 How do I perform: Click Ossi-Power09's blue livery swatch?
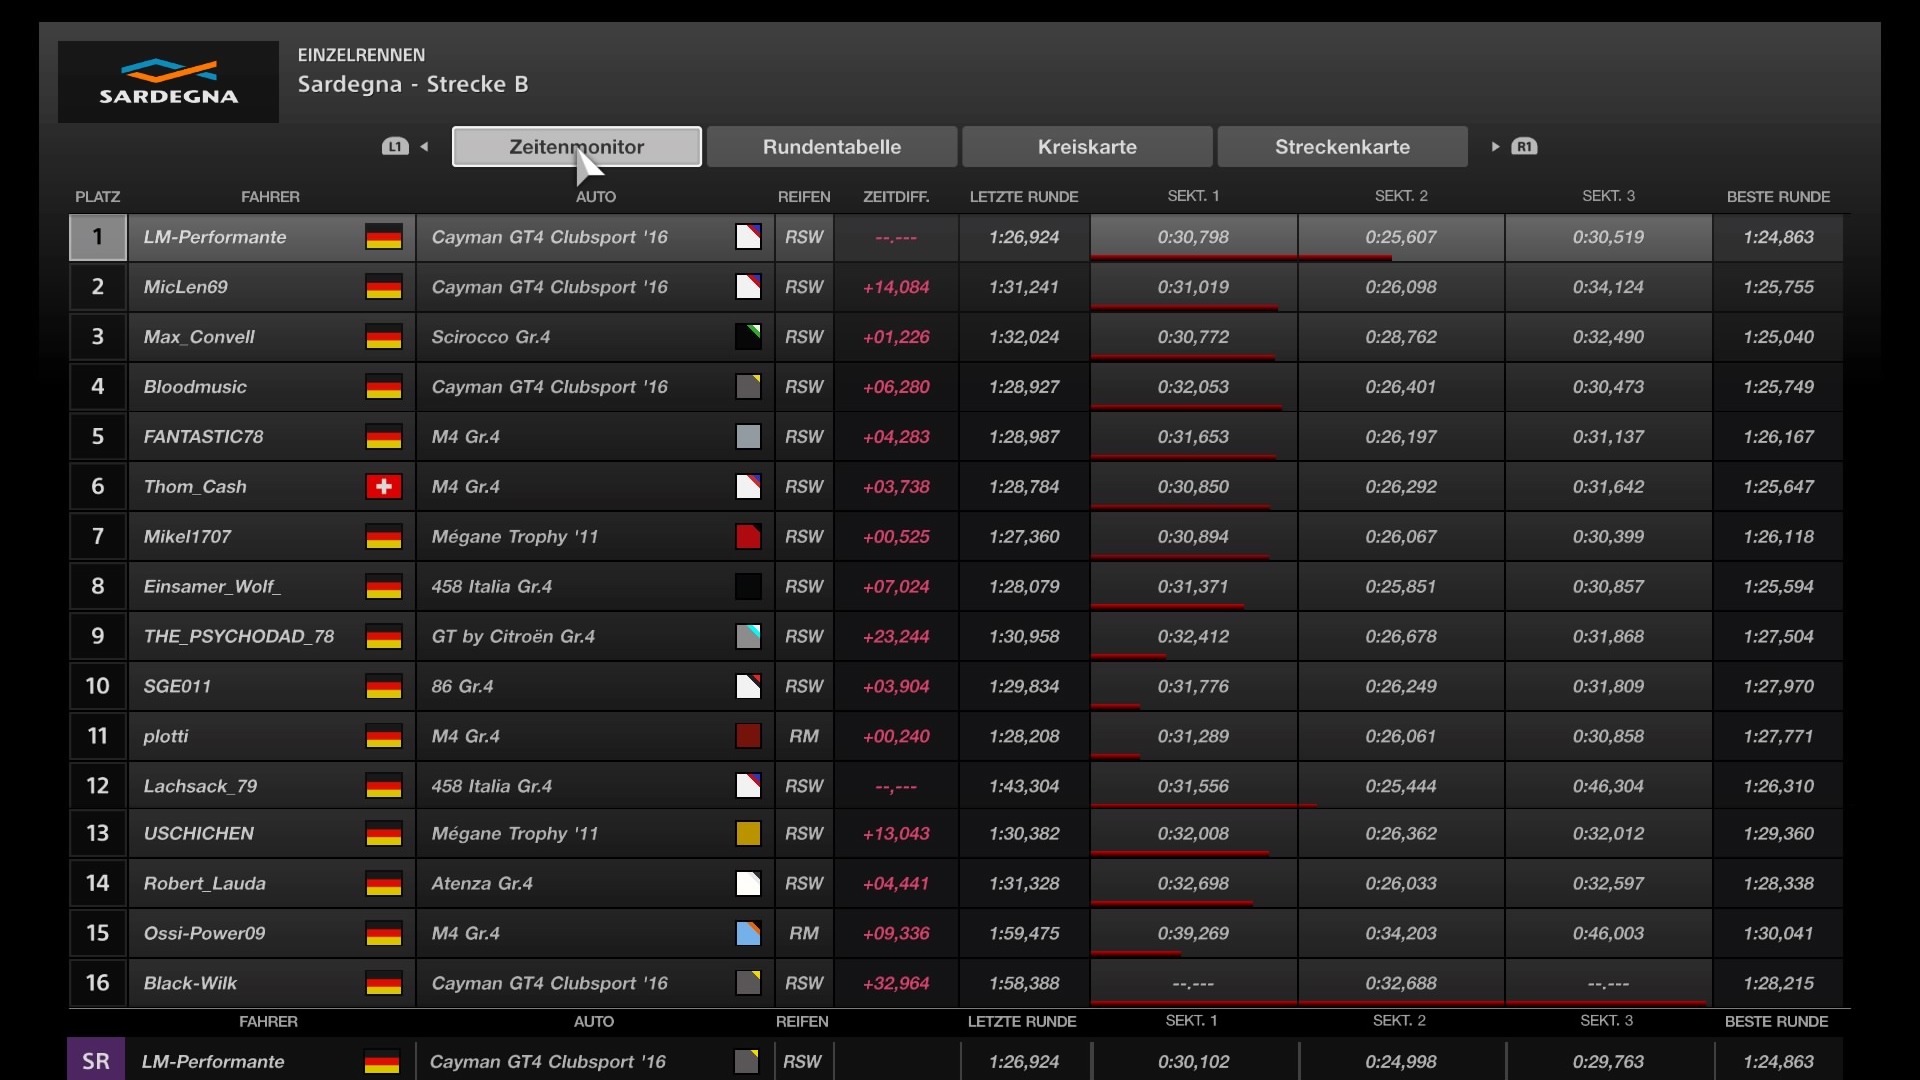[x=748, y=934]
